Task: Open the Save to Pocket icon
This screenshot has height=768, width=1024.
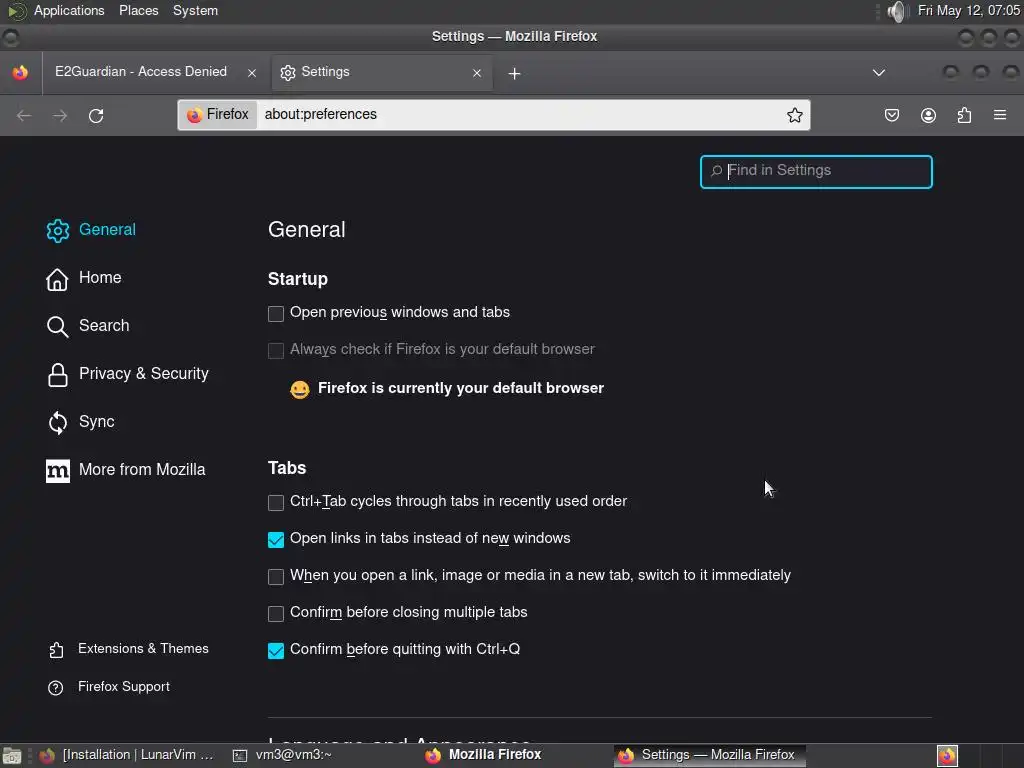Action: (x=891, y=115)
